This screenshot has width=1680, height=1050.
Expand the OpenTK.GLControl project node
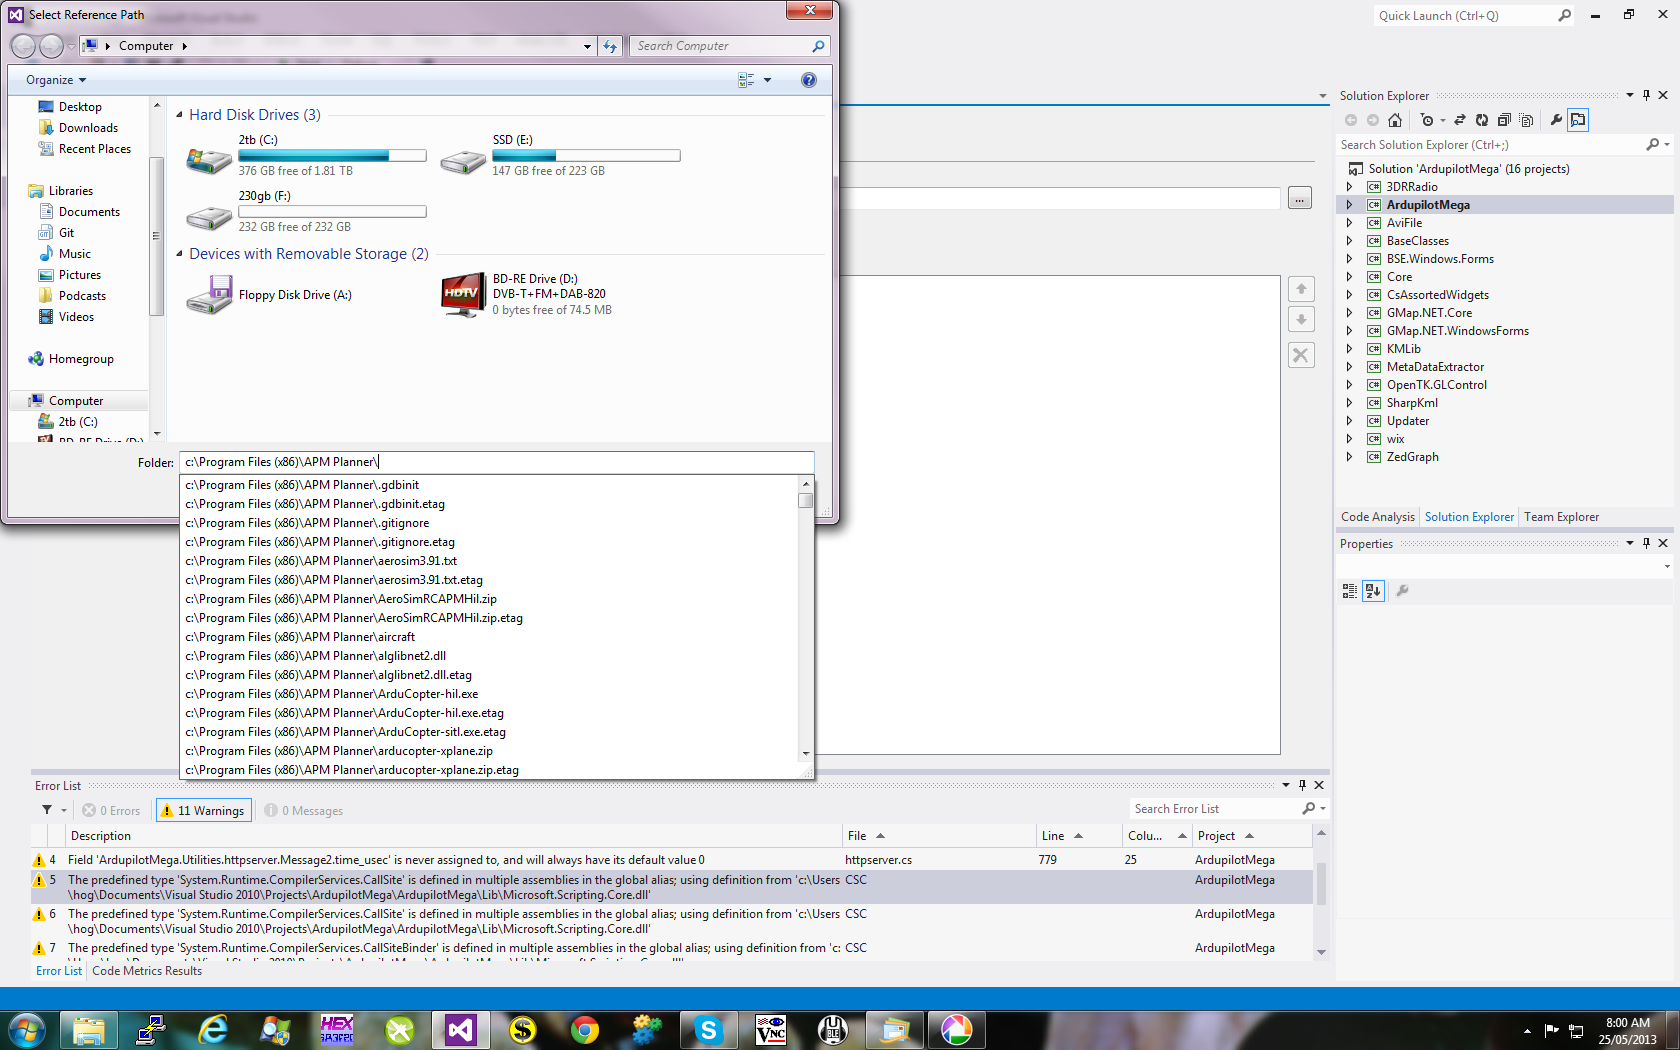click(x=1349, y=385)
